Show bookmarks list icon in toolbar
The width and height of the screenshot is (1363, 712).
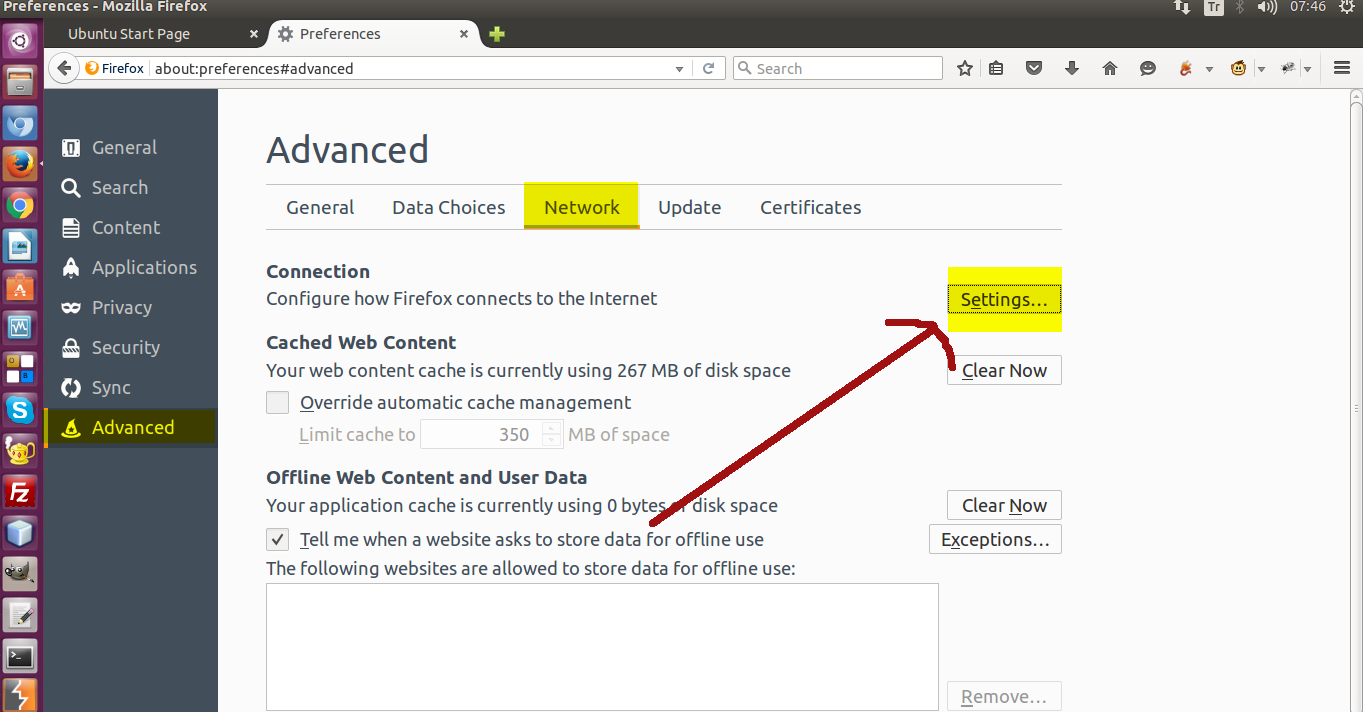click(x=996, y=68)
